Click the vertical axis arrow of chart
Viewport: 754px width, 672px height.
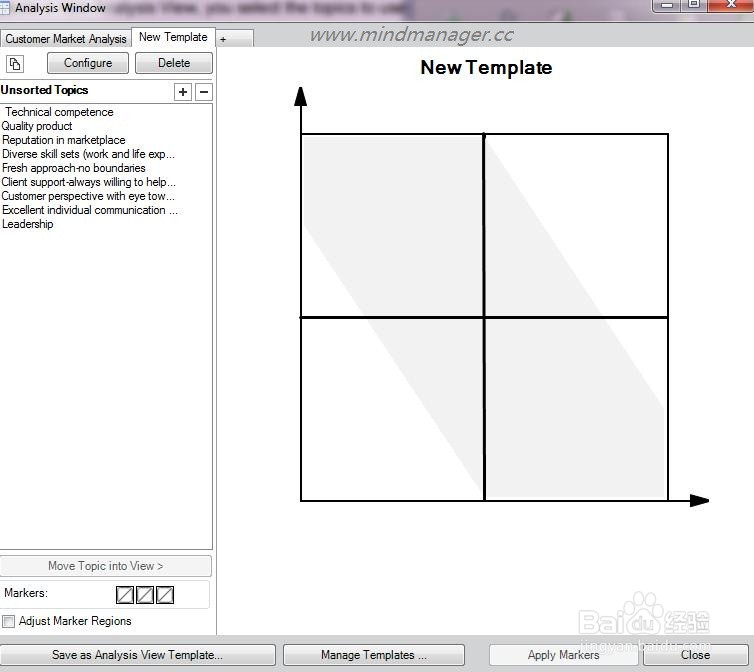[301, 96]
